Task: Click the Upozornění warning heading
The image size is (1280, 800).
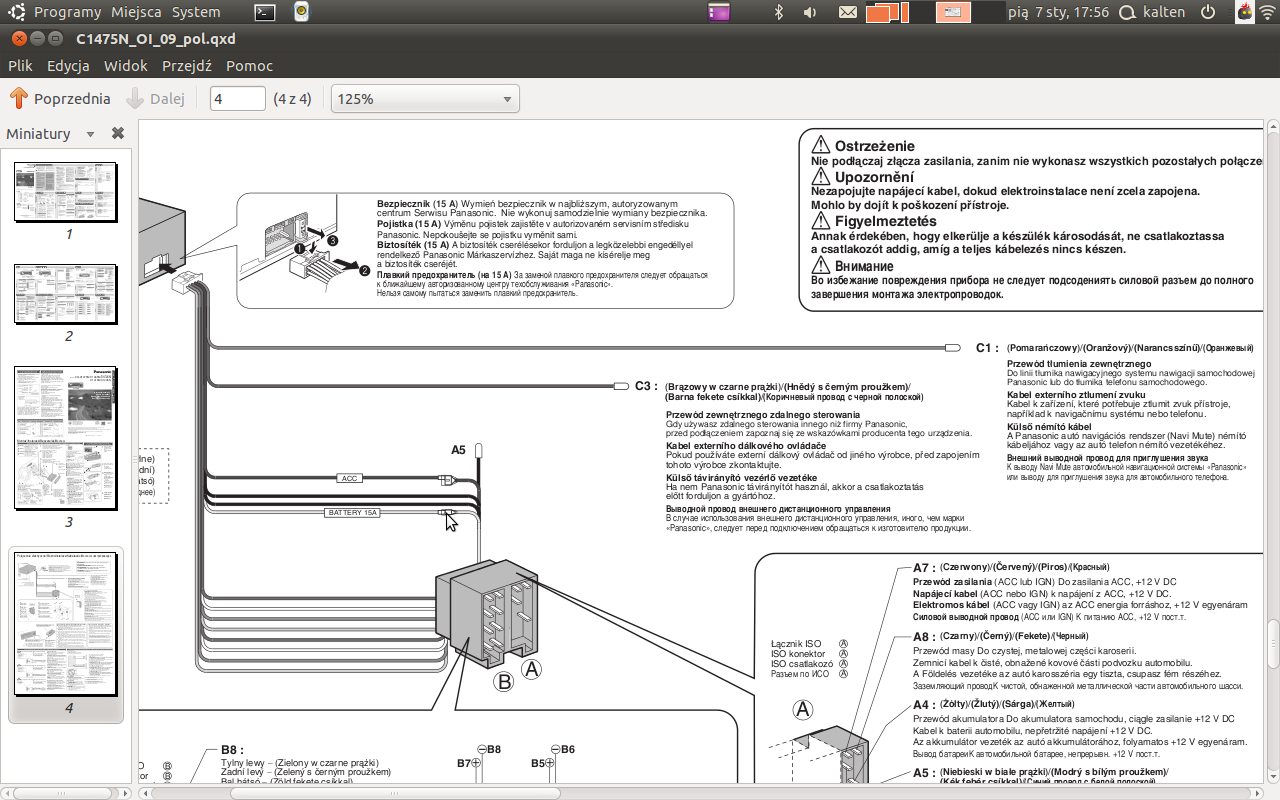Action: [874, 177]
